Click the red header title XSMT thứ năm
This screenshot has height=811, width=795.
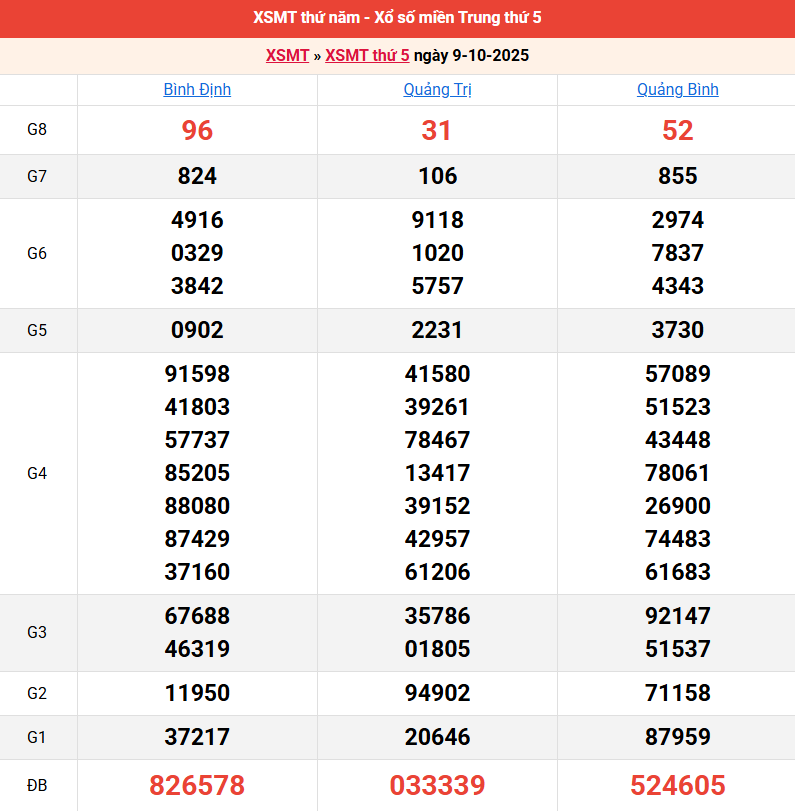pyautogui.click(x=397, y=18)
